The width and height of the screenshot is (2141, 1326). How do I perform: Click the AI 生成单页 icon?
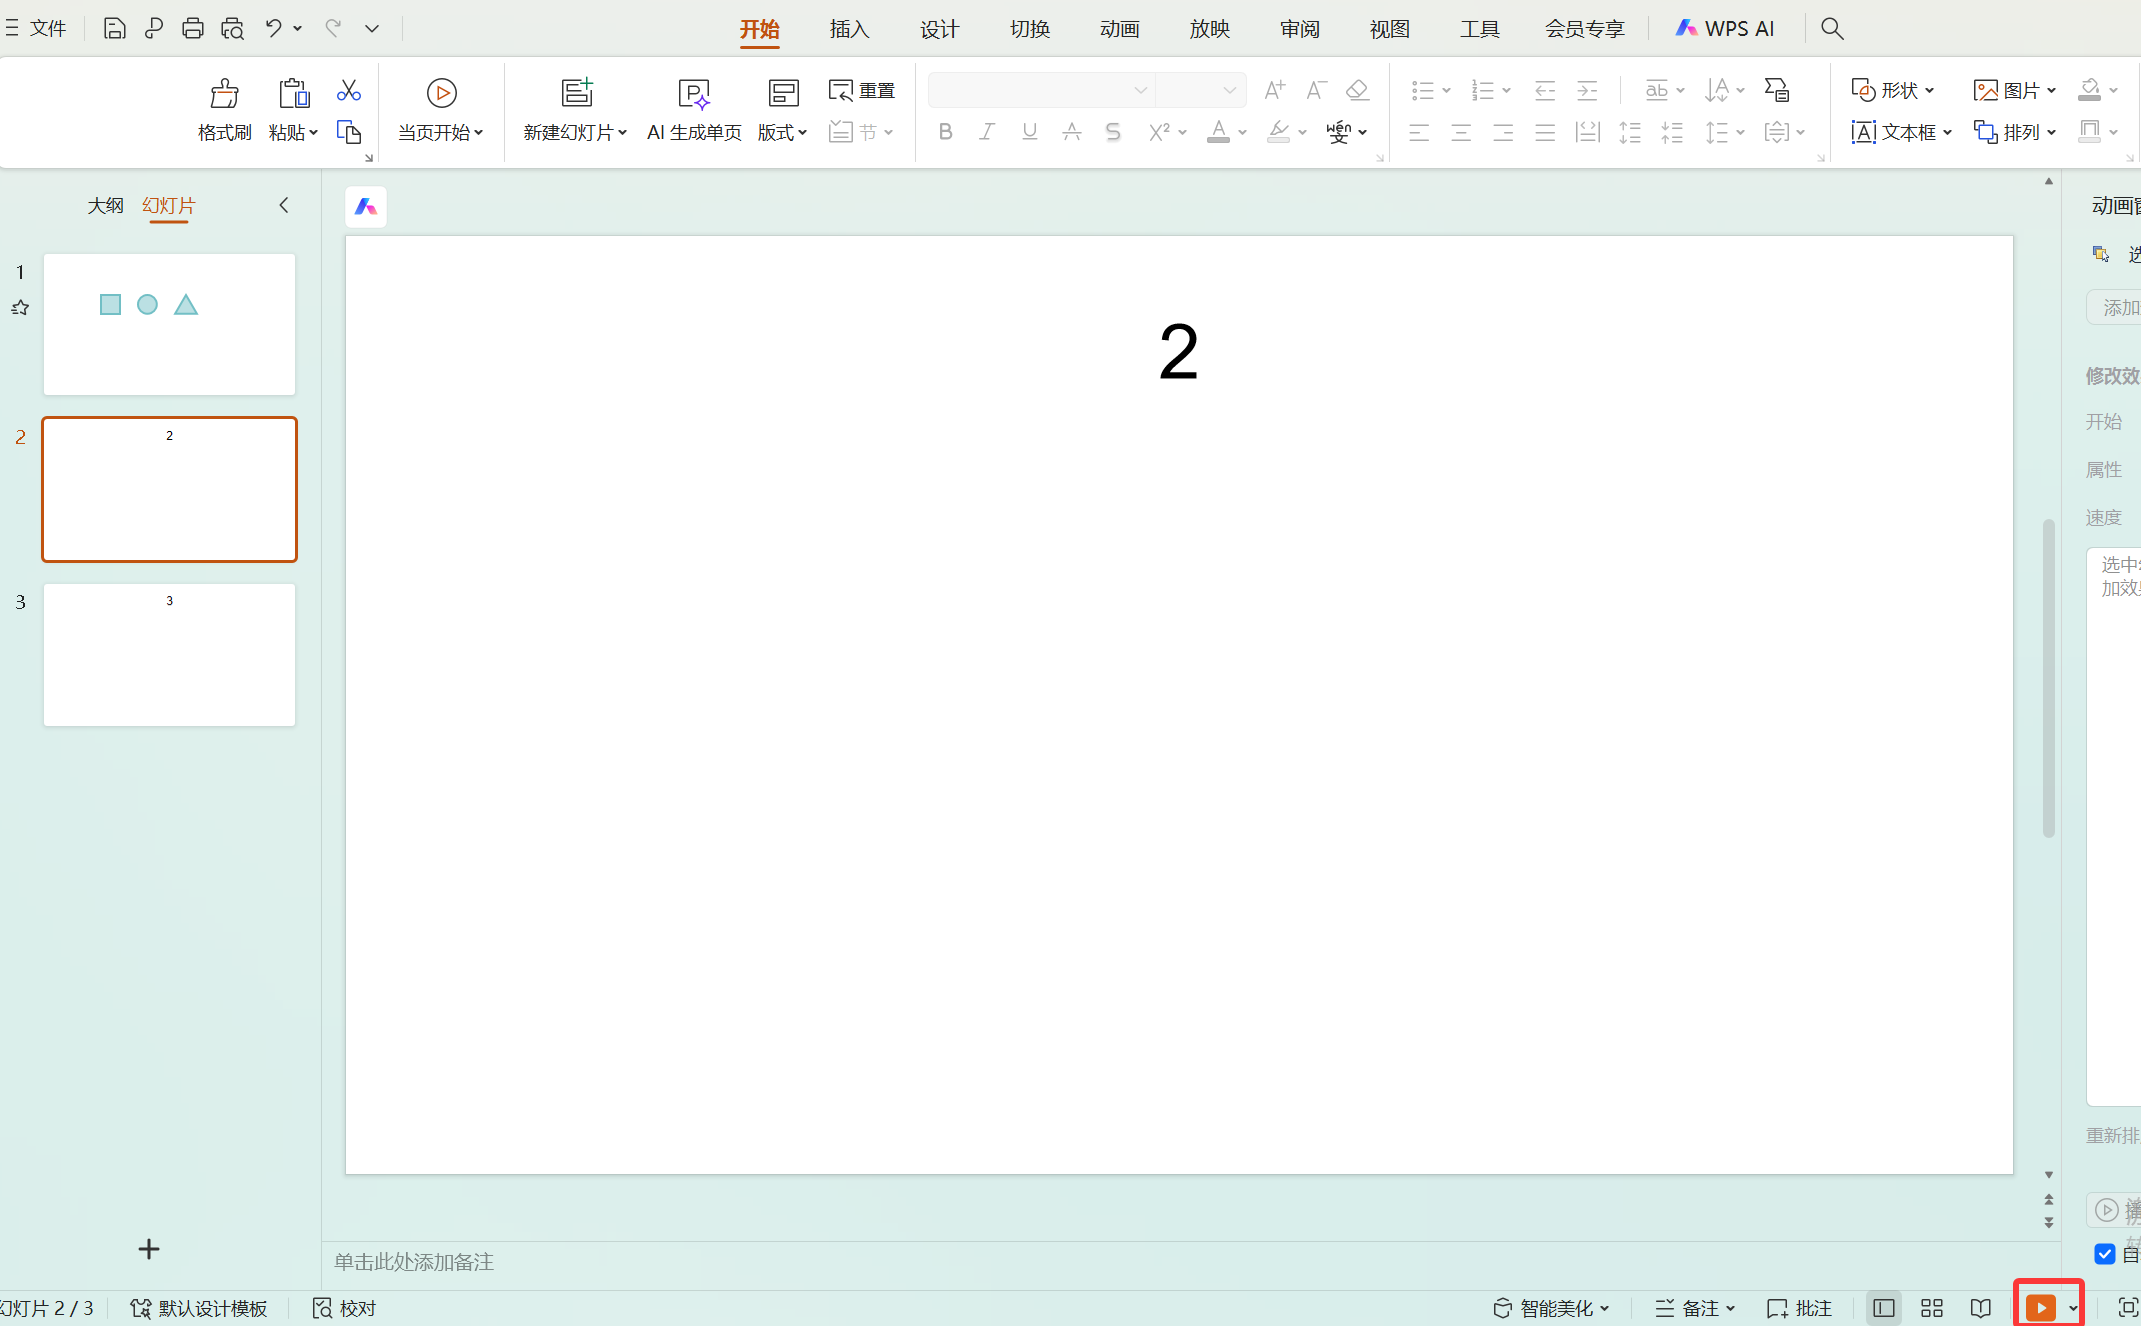[693, 94]
